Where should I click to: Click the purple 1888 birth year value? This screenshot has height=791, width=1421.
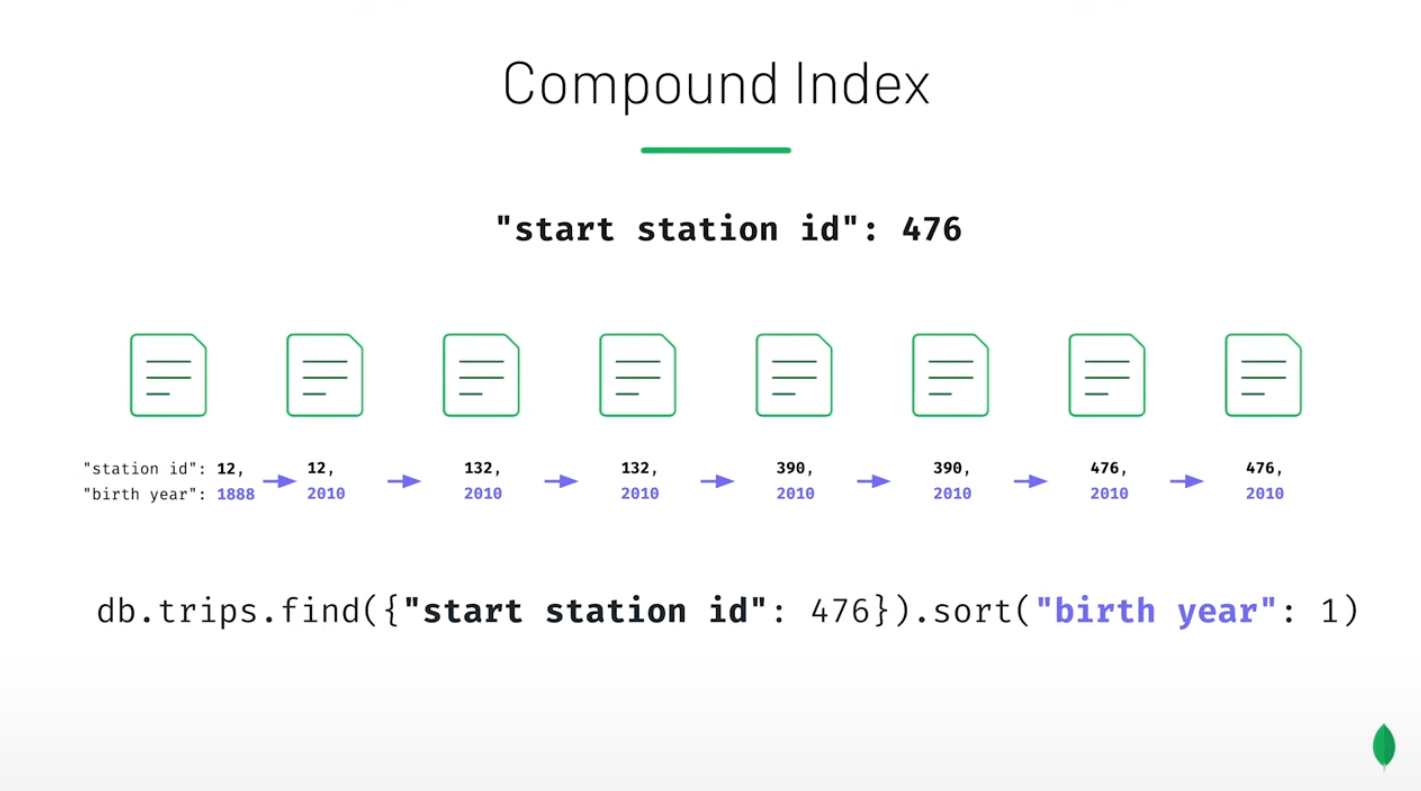click(236, 494)
